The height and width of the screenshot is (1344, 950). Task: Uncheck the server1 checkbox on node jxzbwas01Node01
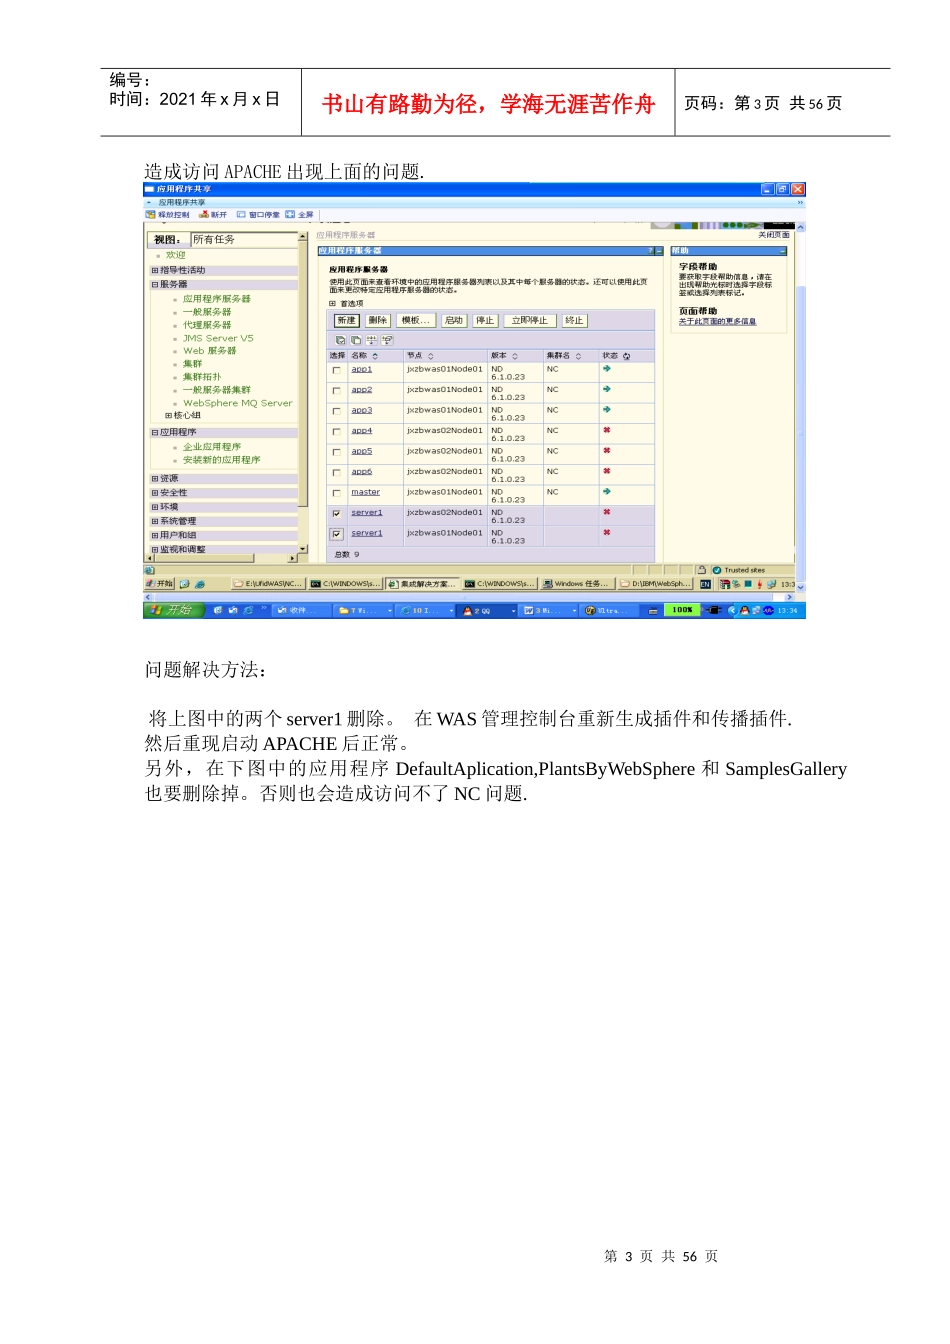tap(336, 534)
